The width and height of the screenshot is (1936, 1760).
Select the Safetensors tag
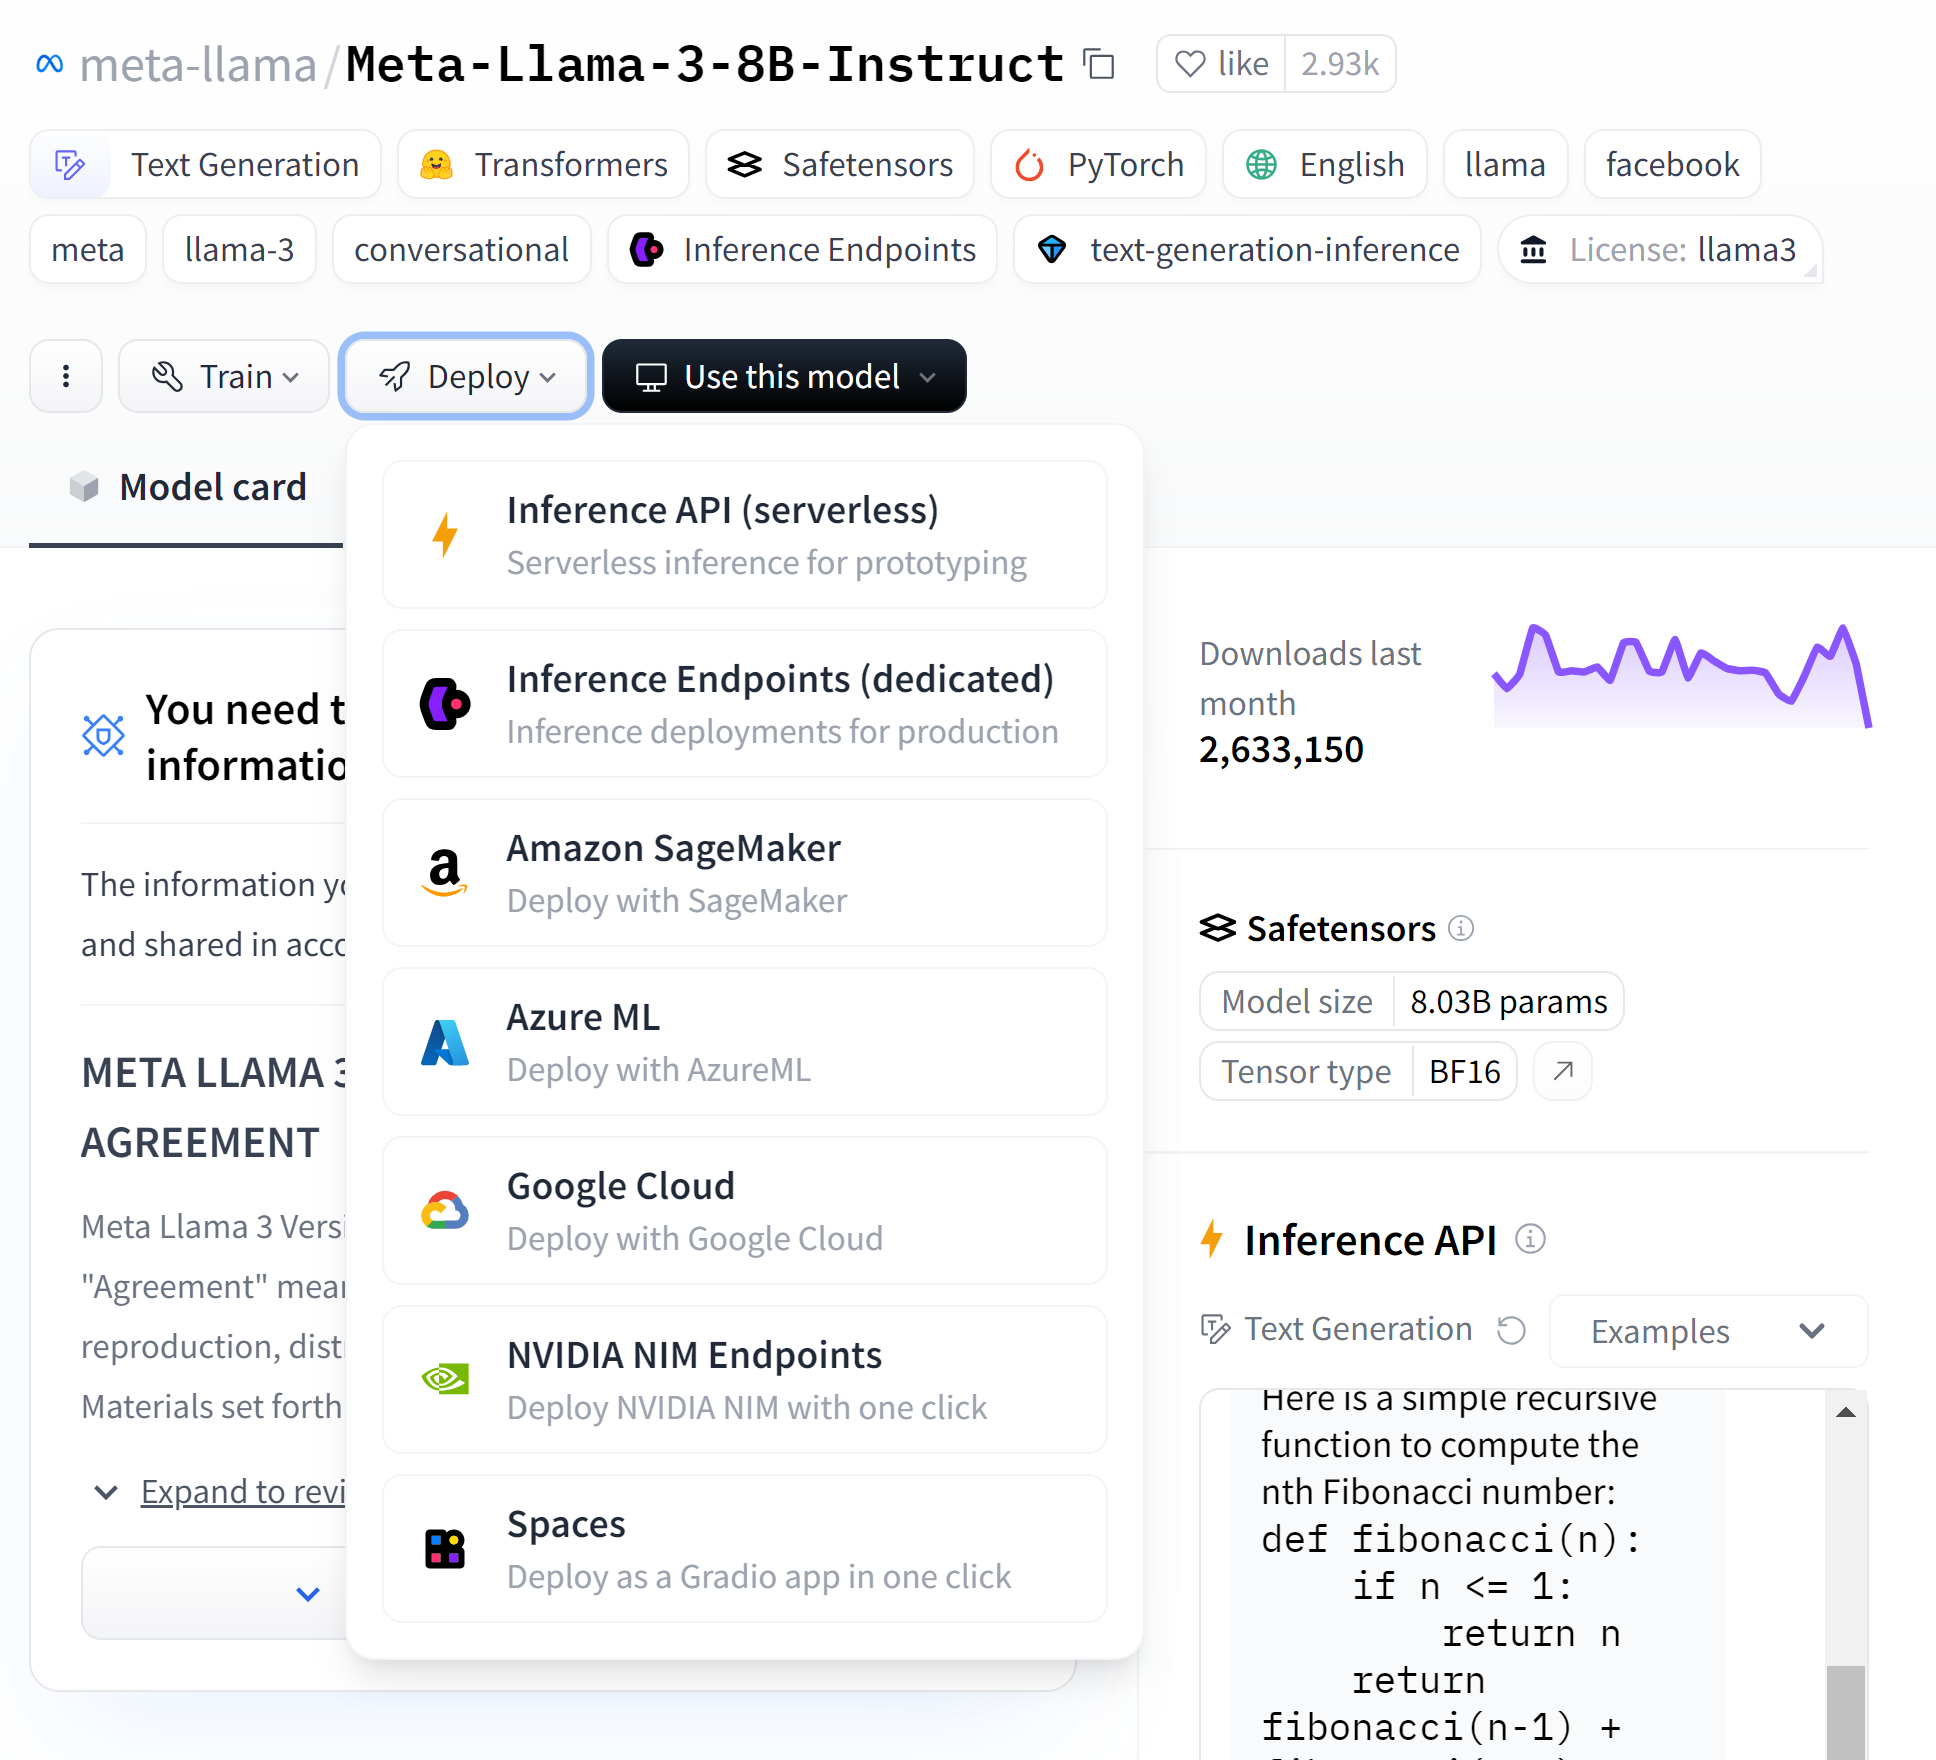pyautogui.click(x=840, y=164)
